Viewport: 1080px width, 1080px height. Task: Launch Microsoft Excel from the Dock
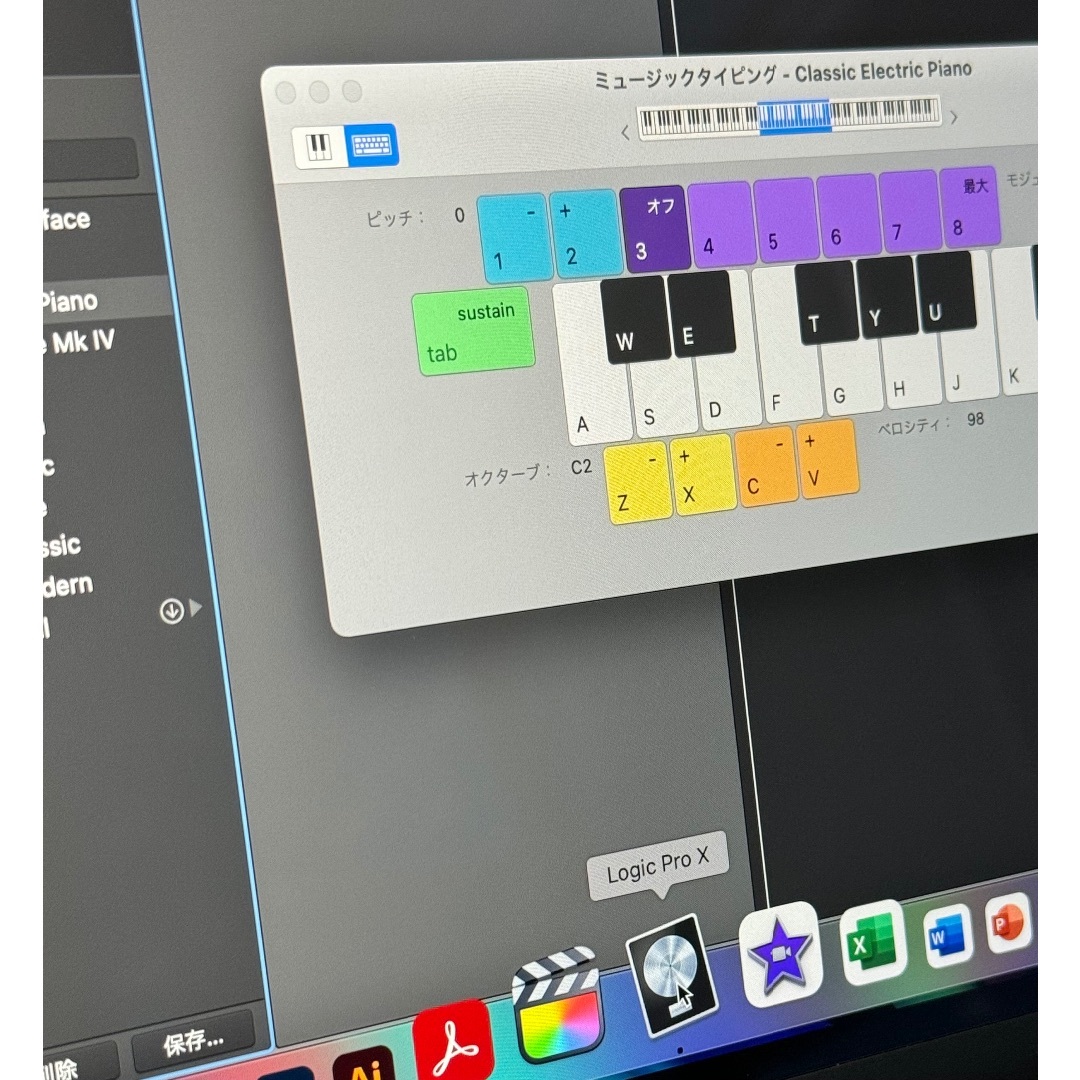(873, 942)
